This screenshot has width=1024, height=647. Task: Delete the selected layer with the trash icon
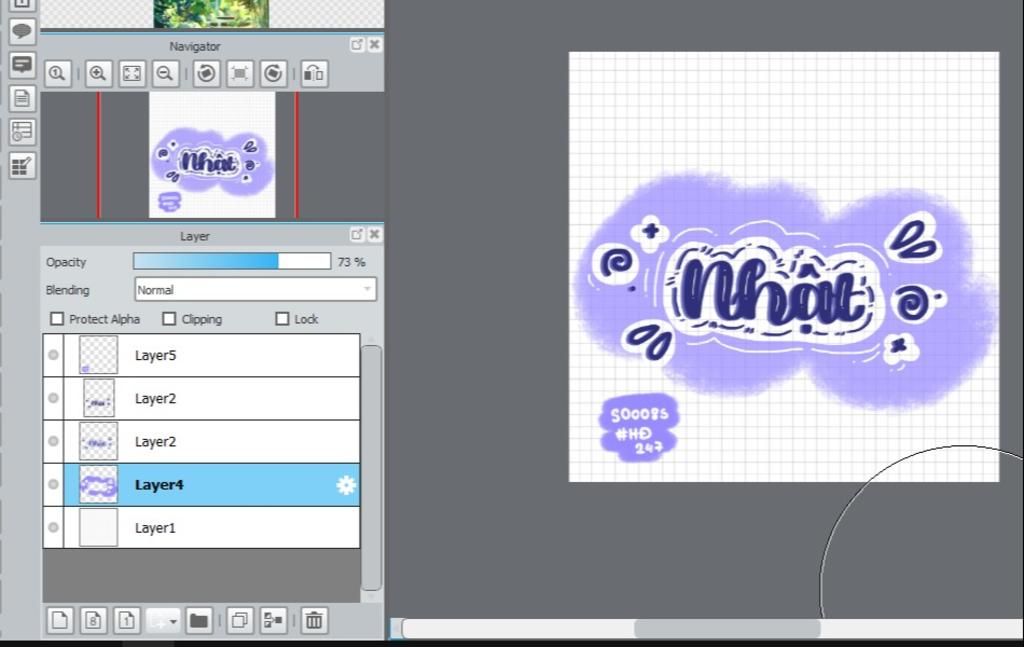(314, 620)
